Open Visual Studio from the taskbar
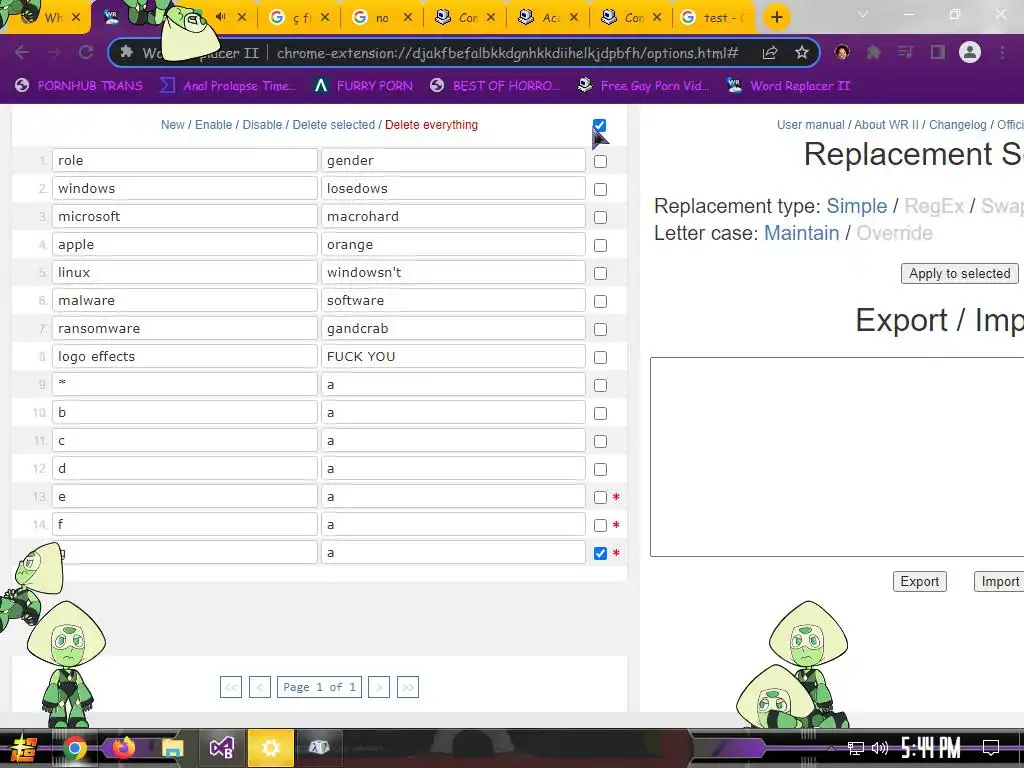 coord(221,748)
